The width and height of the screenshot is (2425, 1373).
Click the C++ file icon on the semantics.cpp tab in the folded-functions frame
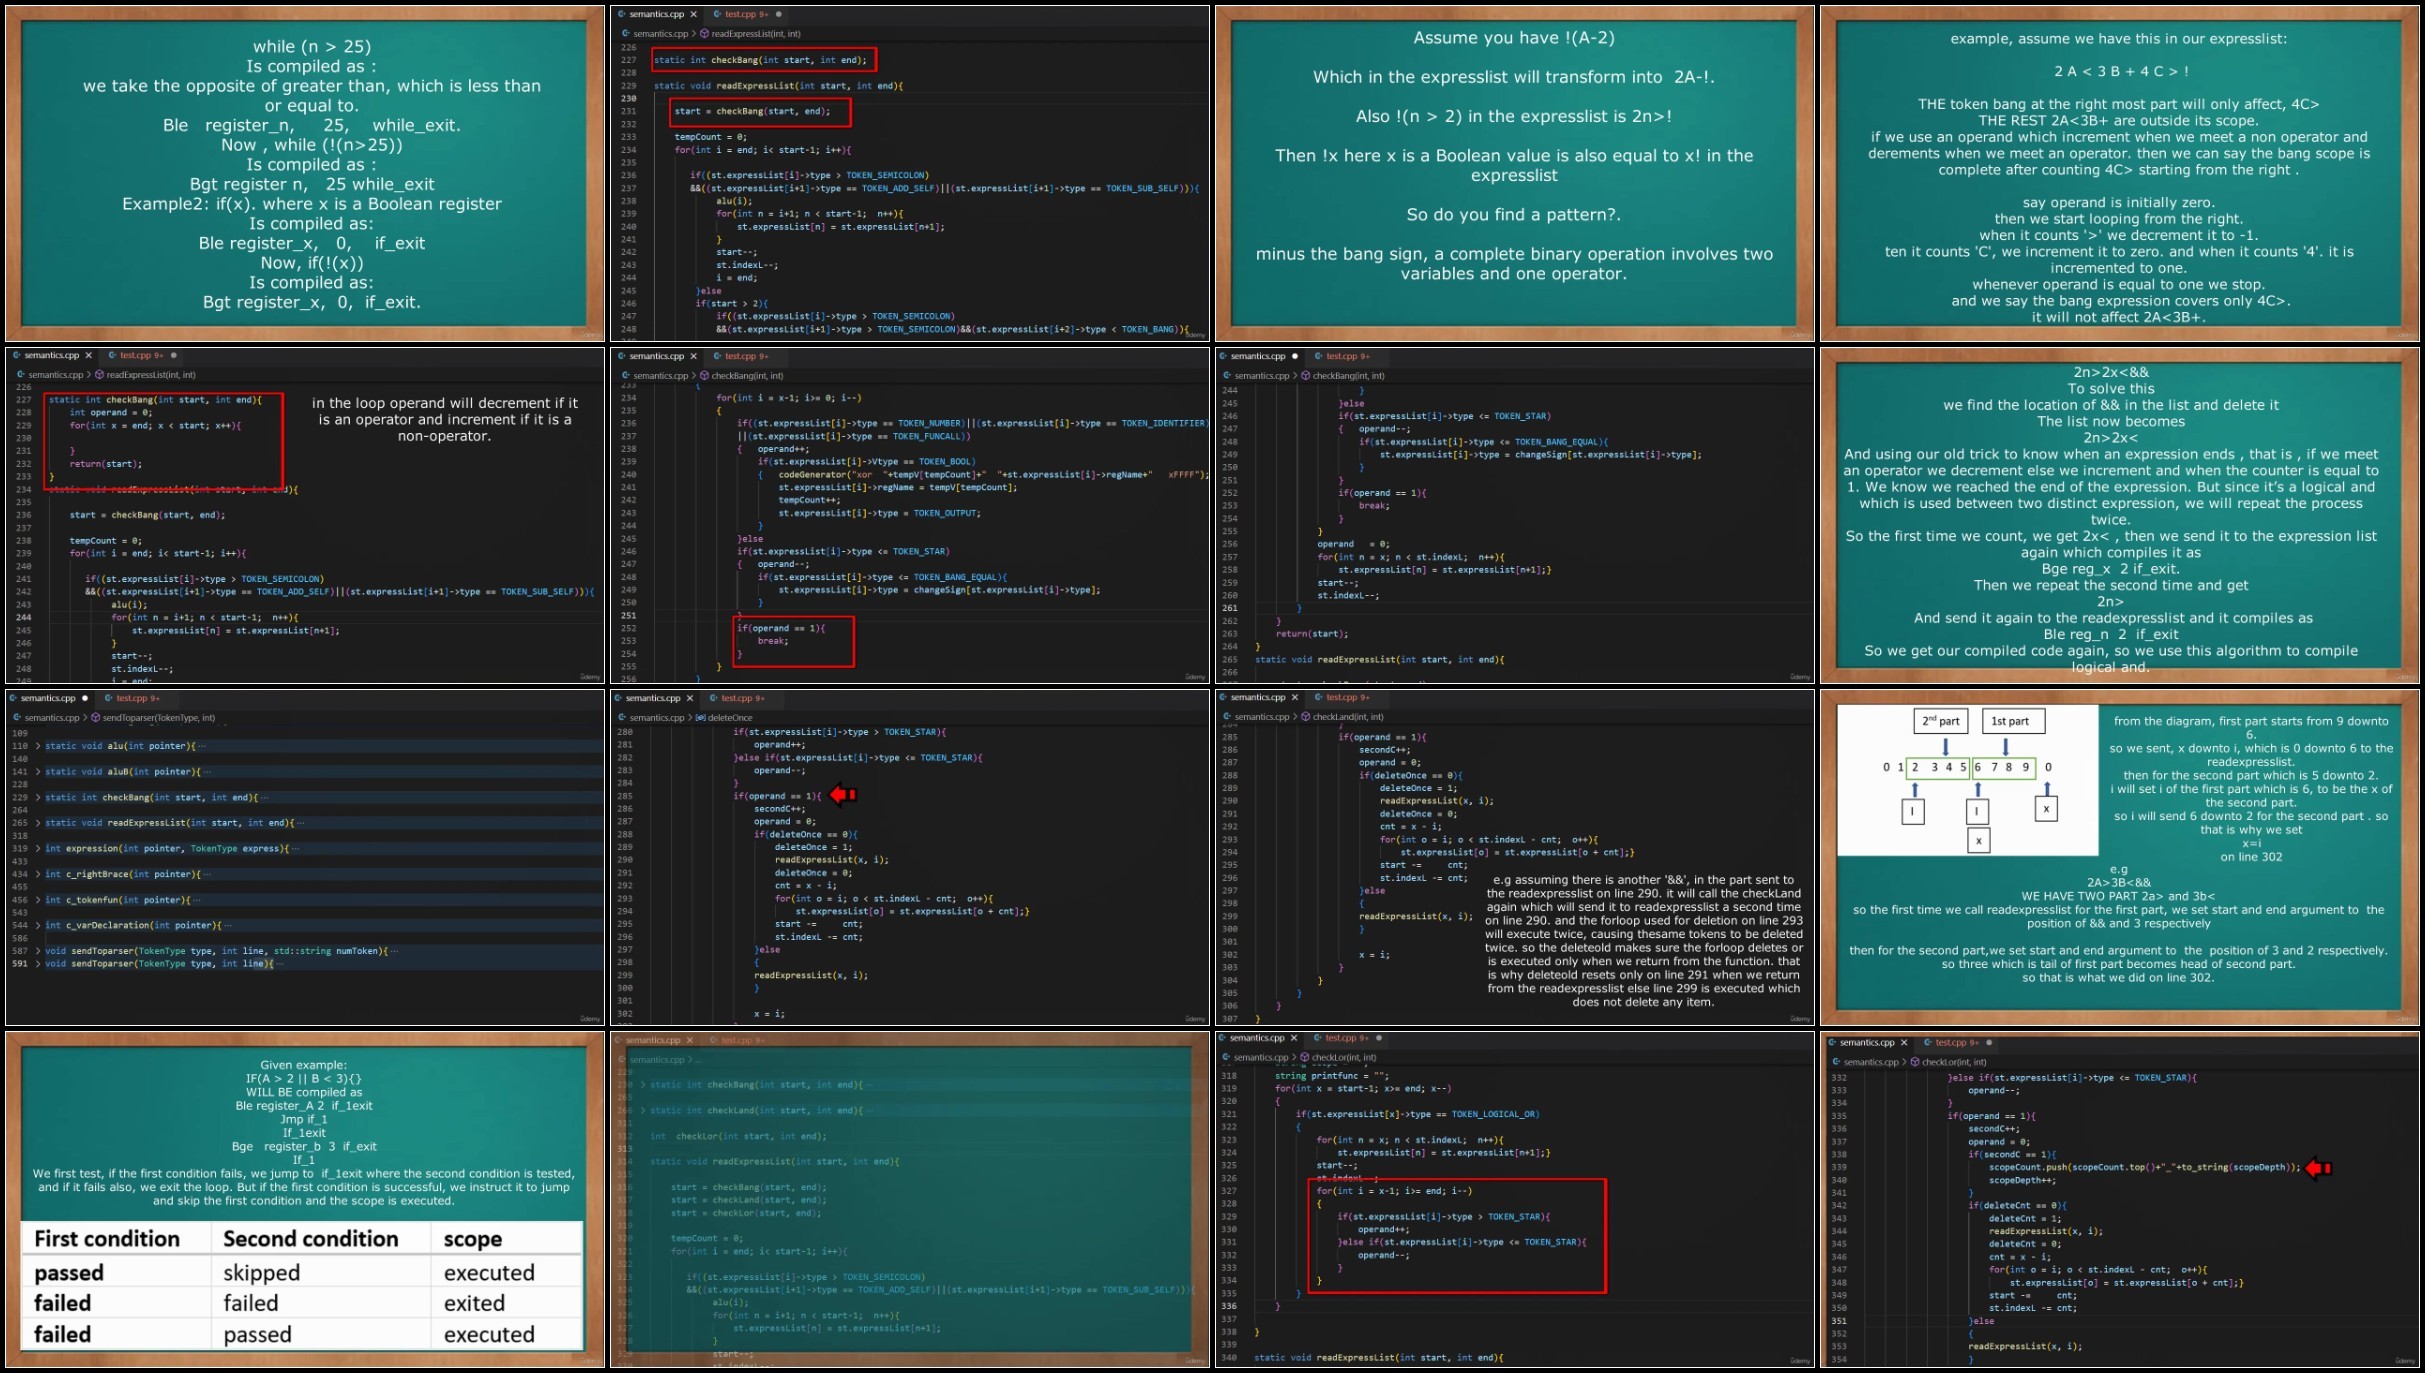pyautogui.click(x=14, y=698)
